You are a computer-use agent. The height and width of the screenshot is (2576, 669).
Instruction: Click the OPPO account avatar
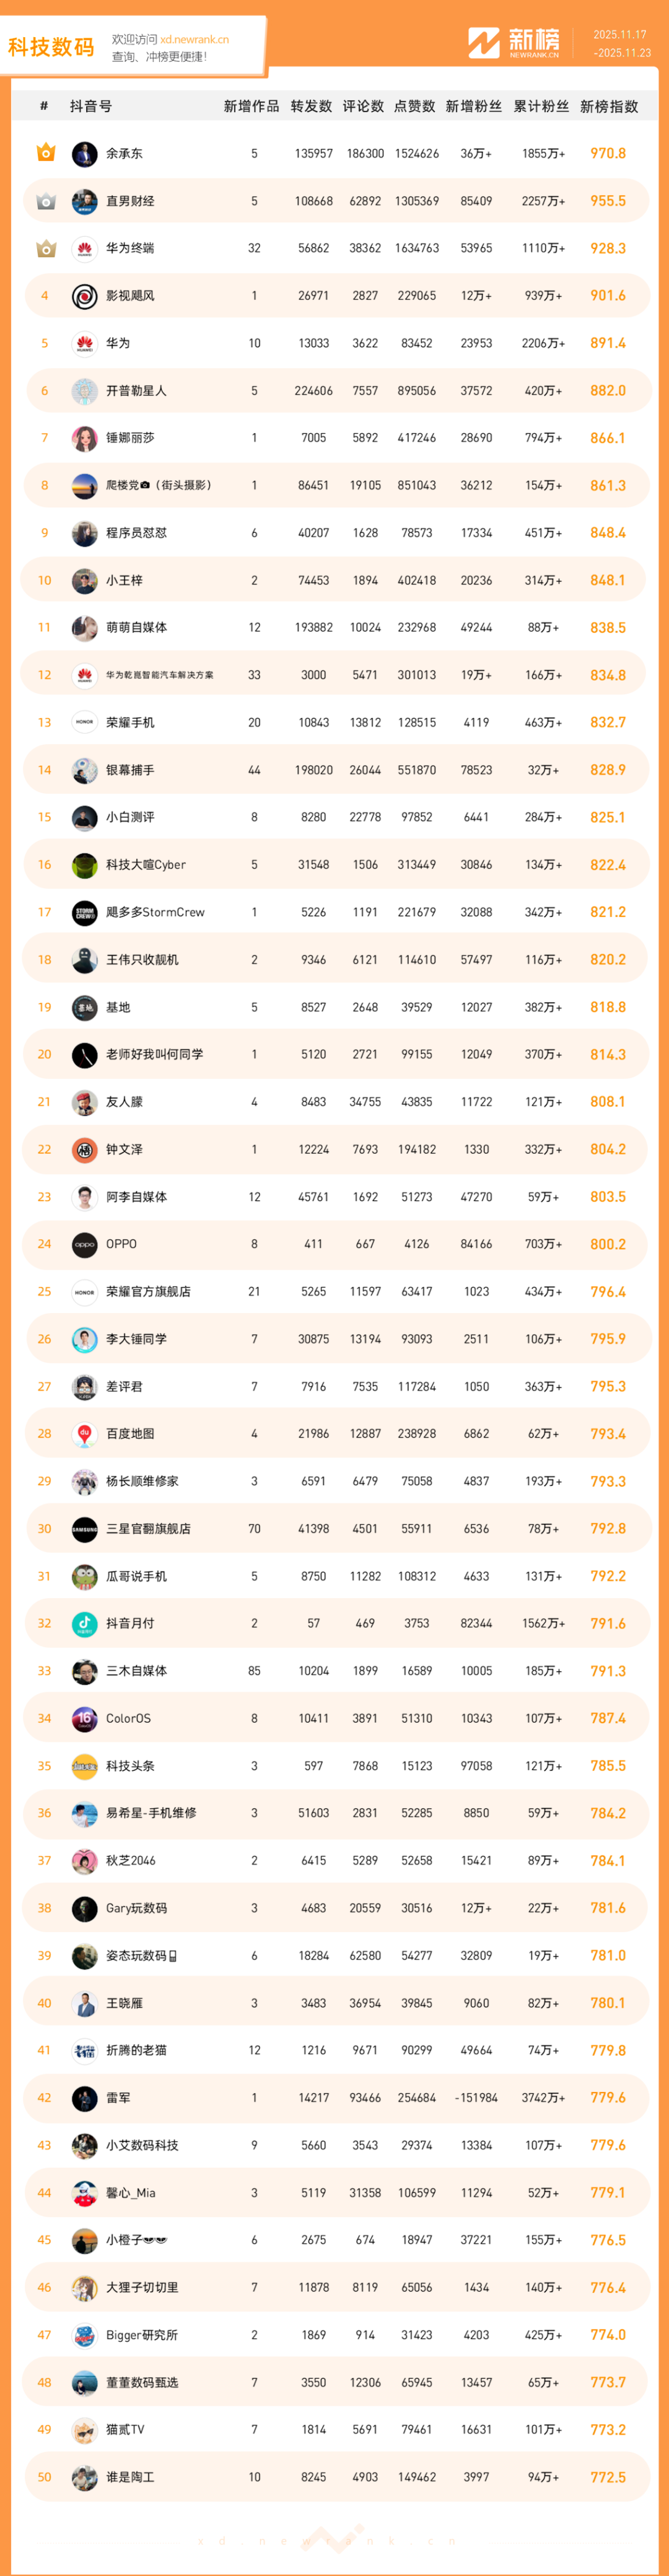click(x=84, y=1244)
